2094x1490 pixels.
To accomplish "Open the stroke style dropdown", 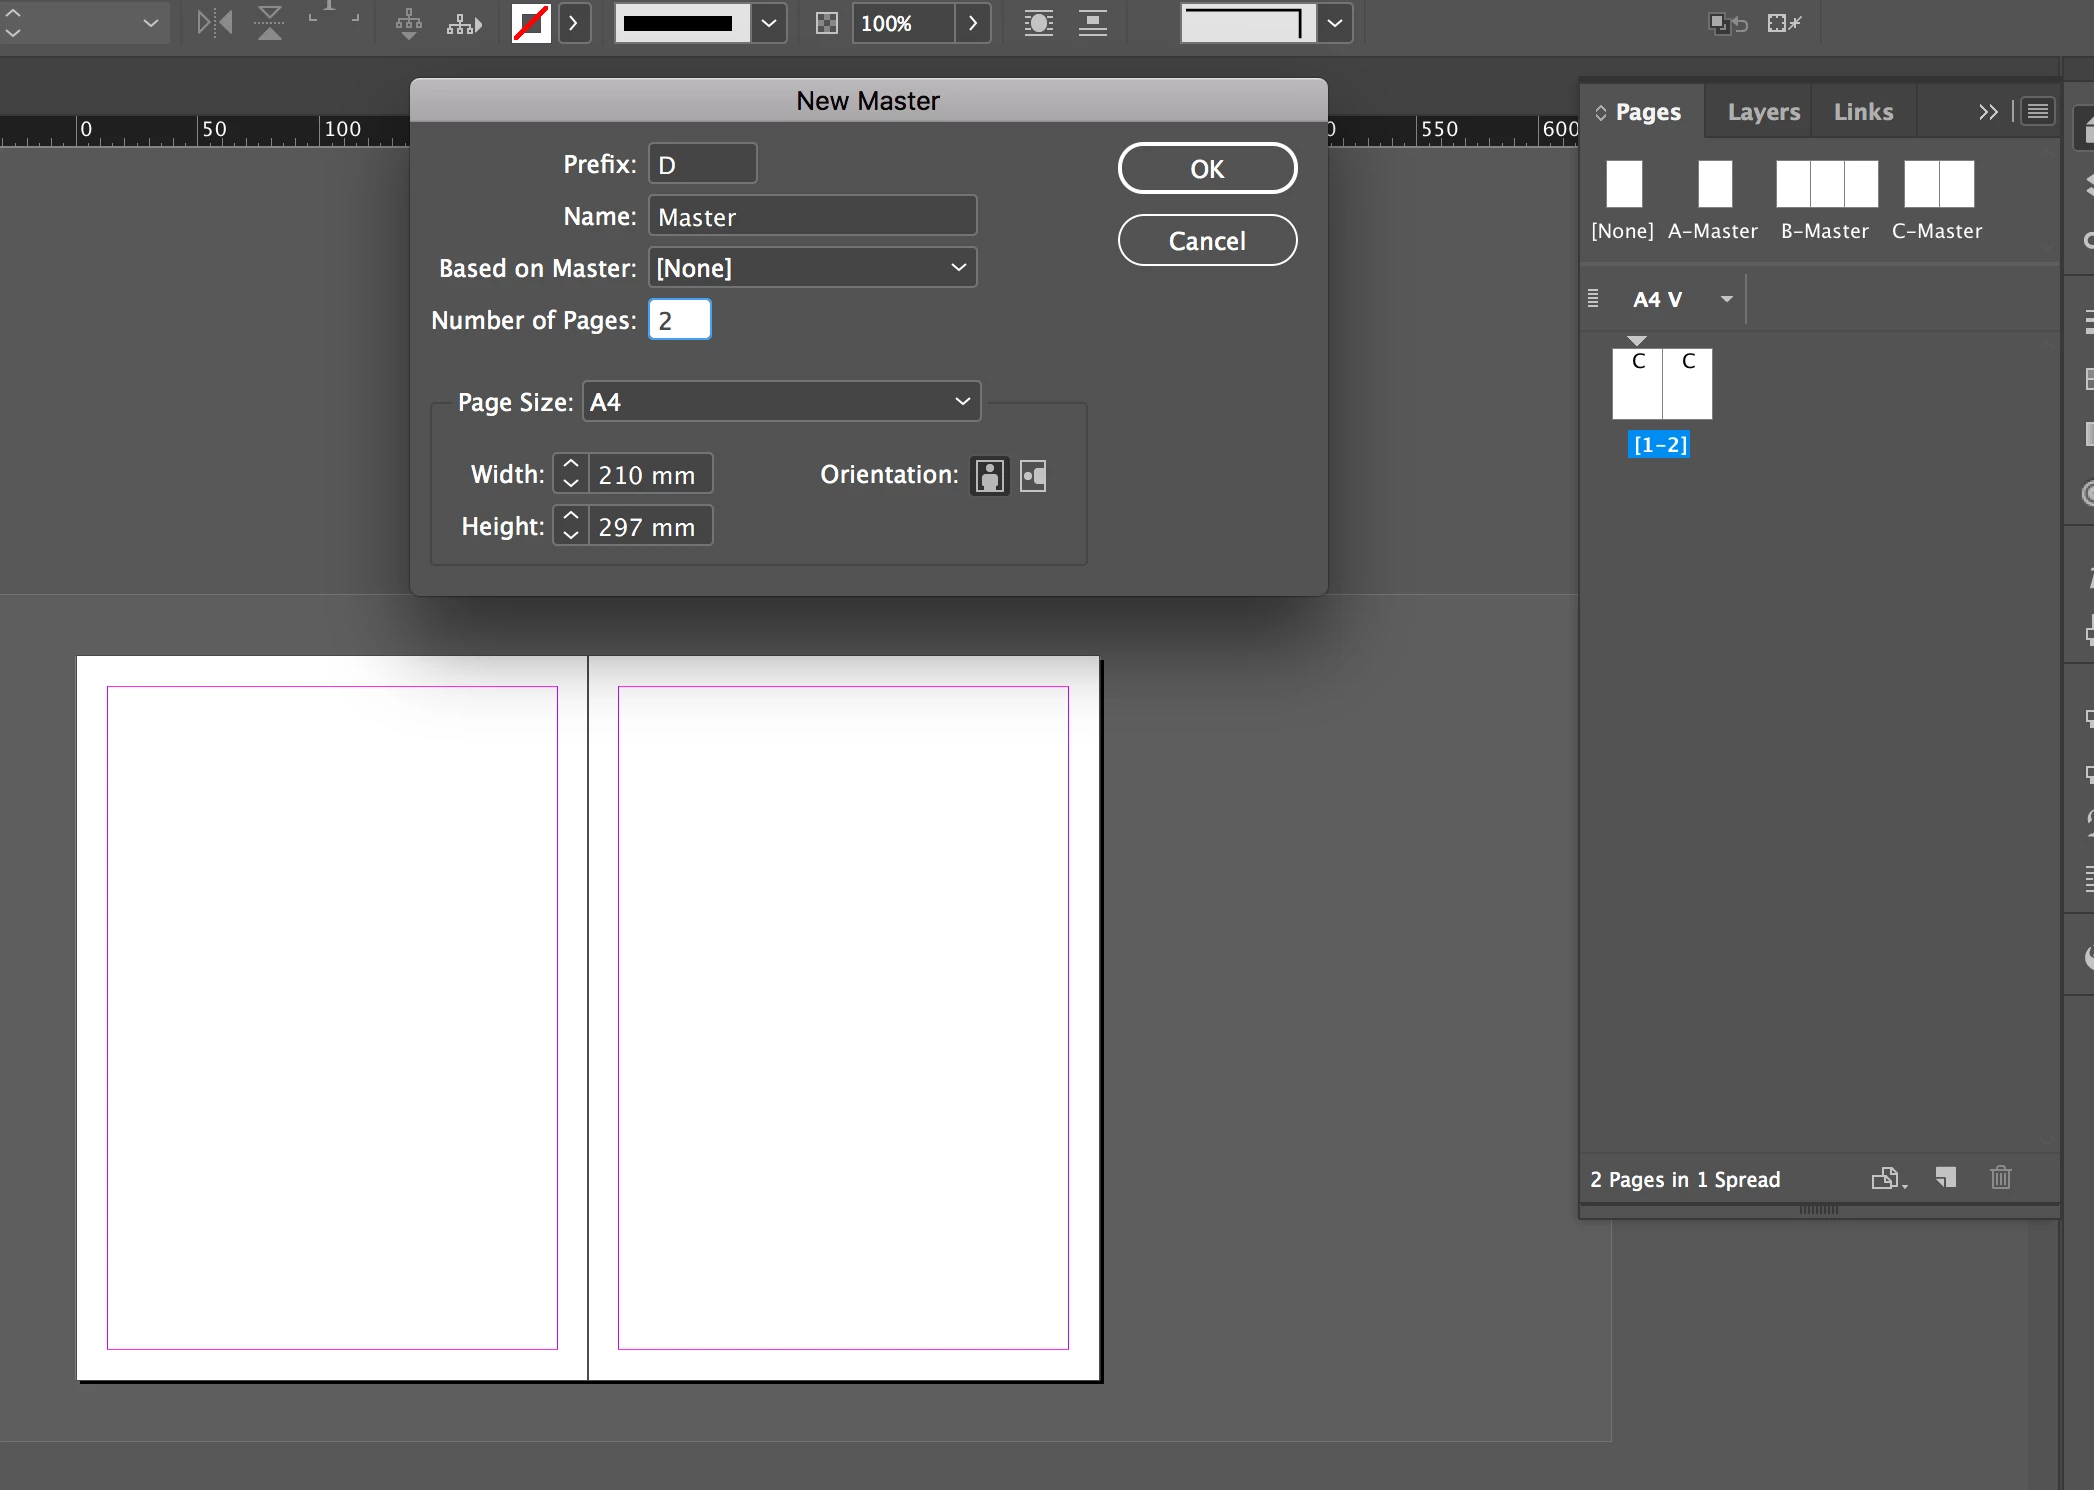I will [x=768, y=23].
